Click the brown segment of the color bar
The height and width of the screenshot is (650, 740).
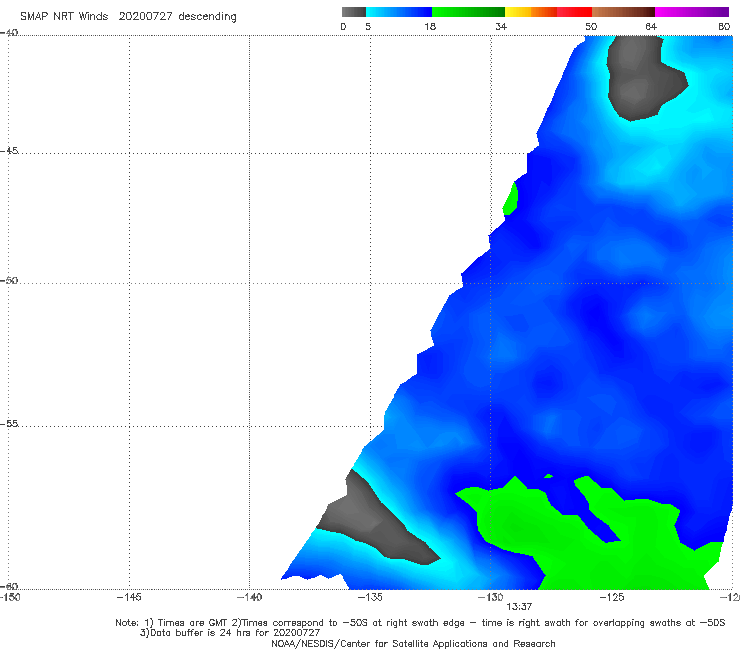pos(623,12)
